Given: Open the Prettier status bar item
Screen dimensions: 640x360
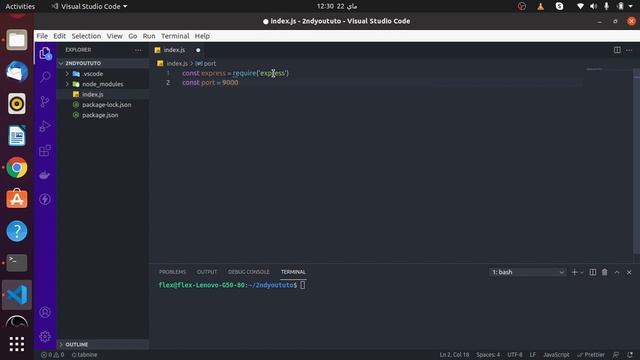Looking at the screenshot, I should pyautogui.click(x=591, y=355).
